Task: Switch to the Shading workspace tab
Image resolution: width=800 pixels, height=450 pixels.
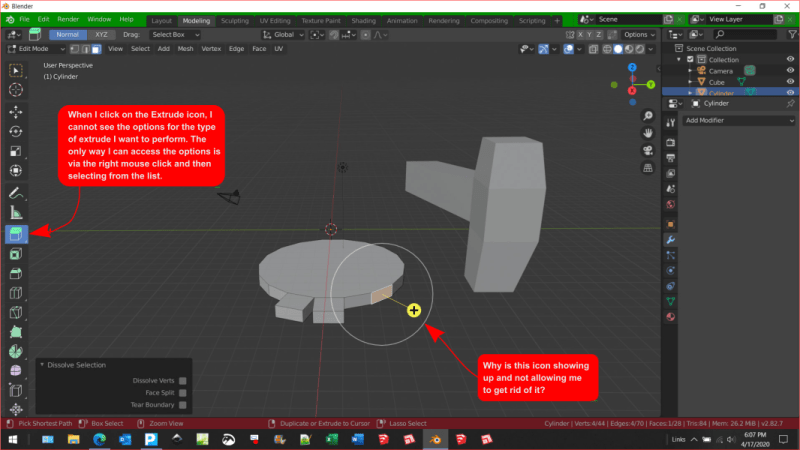Action: pyautogui.click(x=363, y=21)
